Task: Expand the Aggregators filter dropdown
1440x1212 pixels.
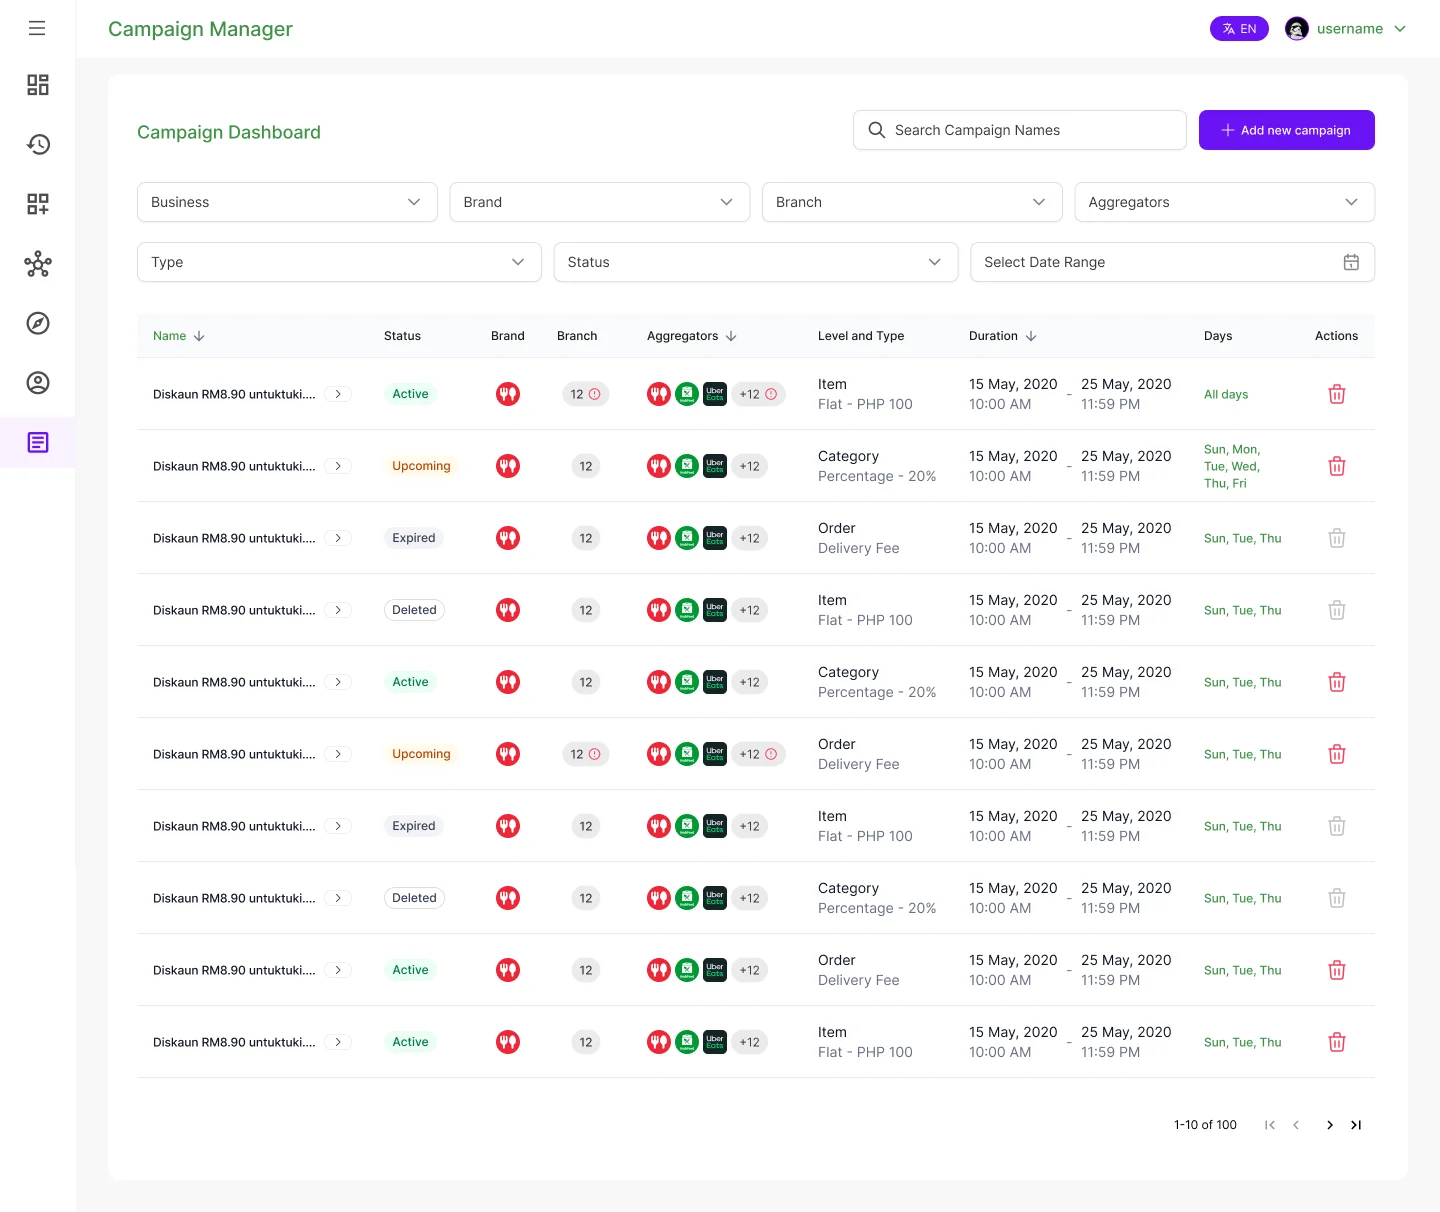Action: click(1224, 202)
